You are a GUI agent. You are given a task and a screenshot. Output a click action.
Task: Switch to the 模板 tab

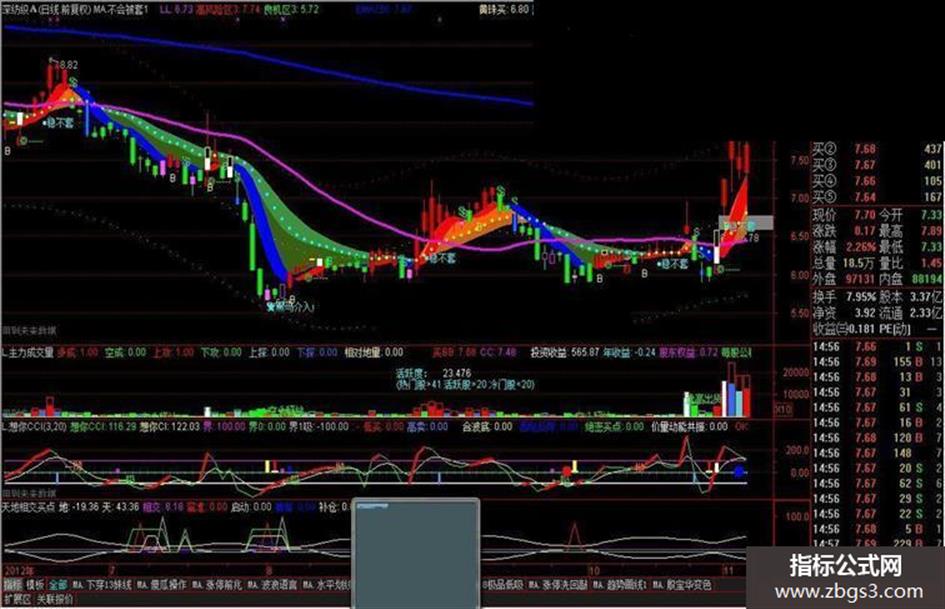click(36, 585)
